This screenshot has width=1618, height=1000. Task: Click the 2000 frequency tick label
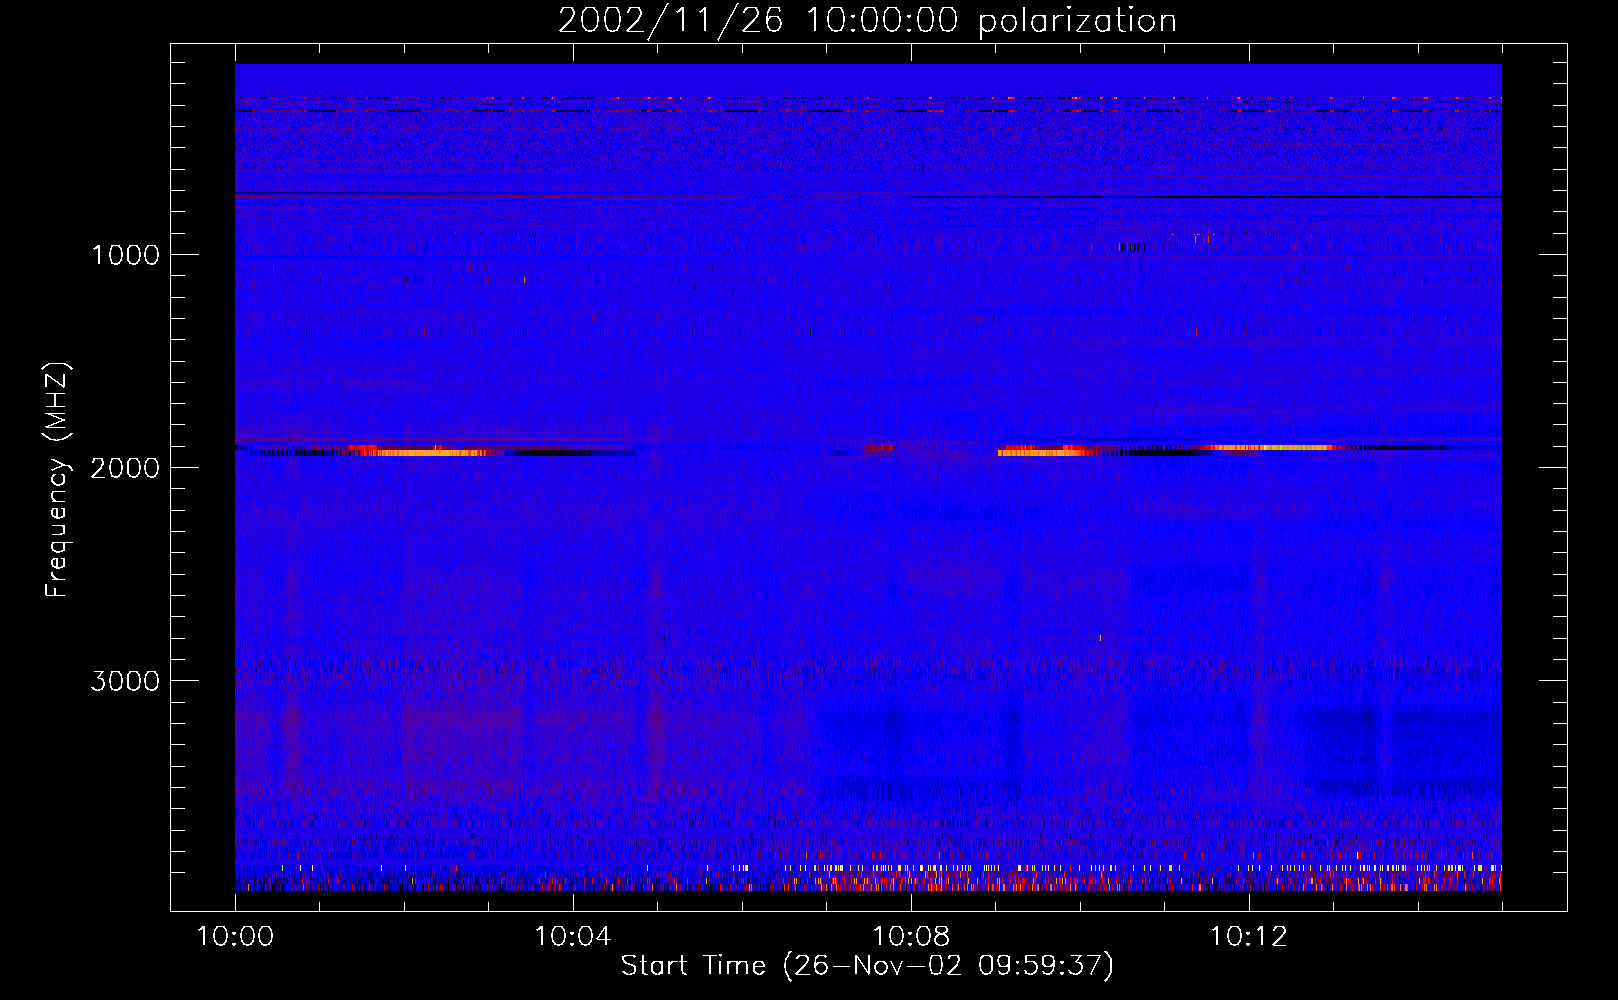pos(125,468)
